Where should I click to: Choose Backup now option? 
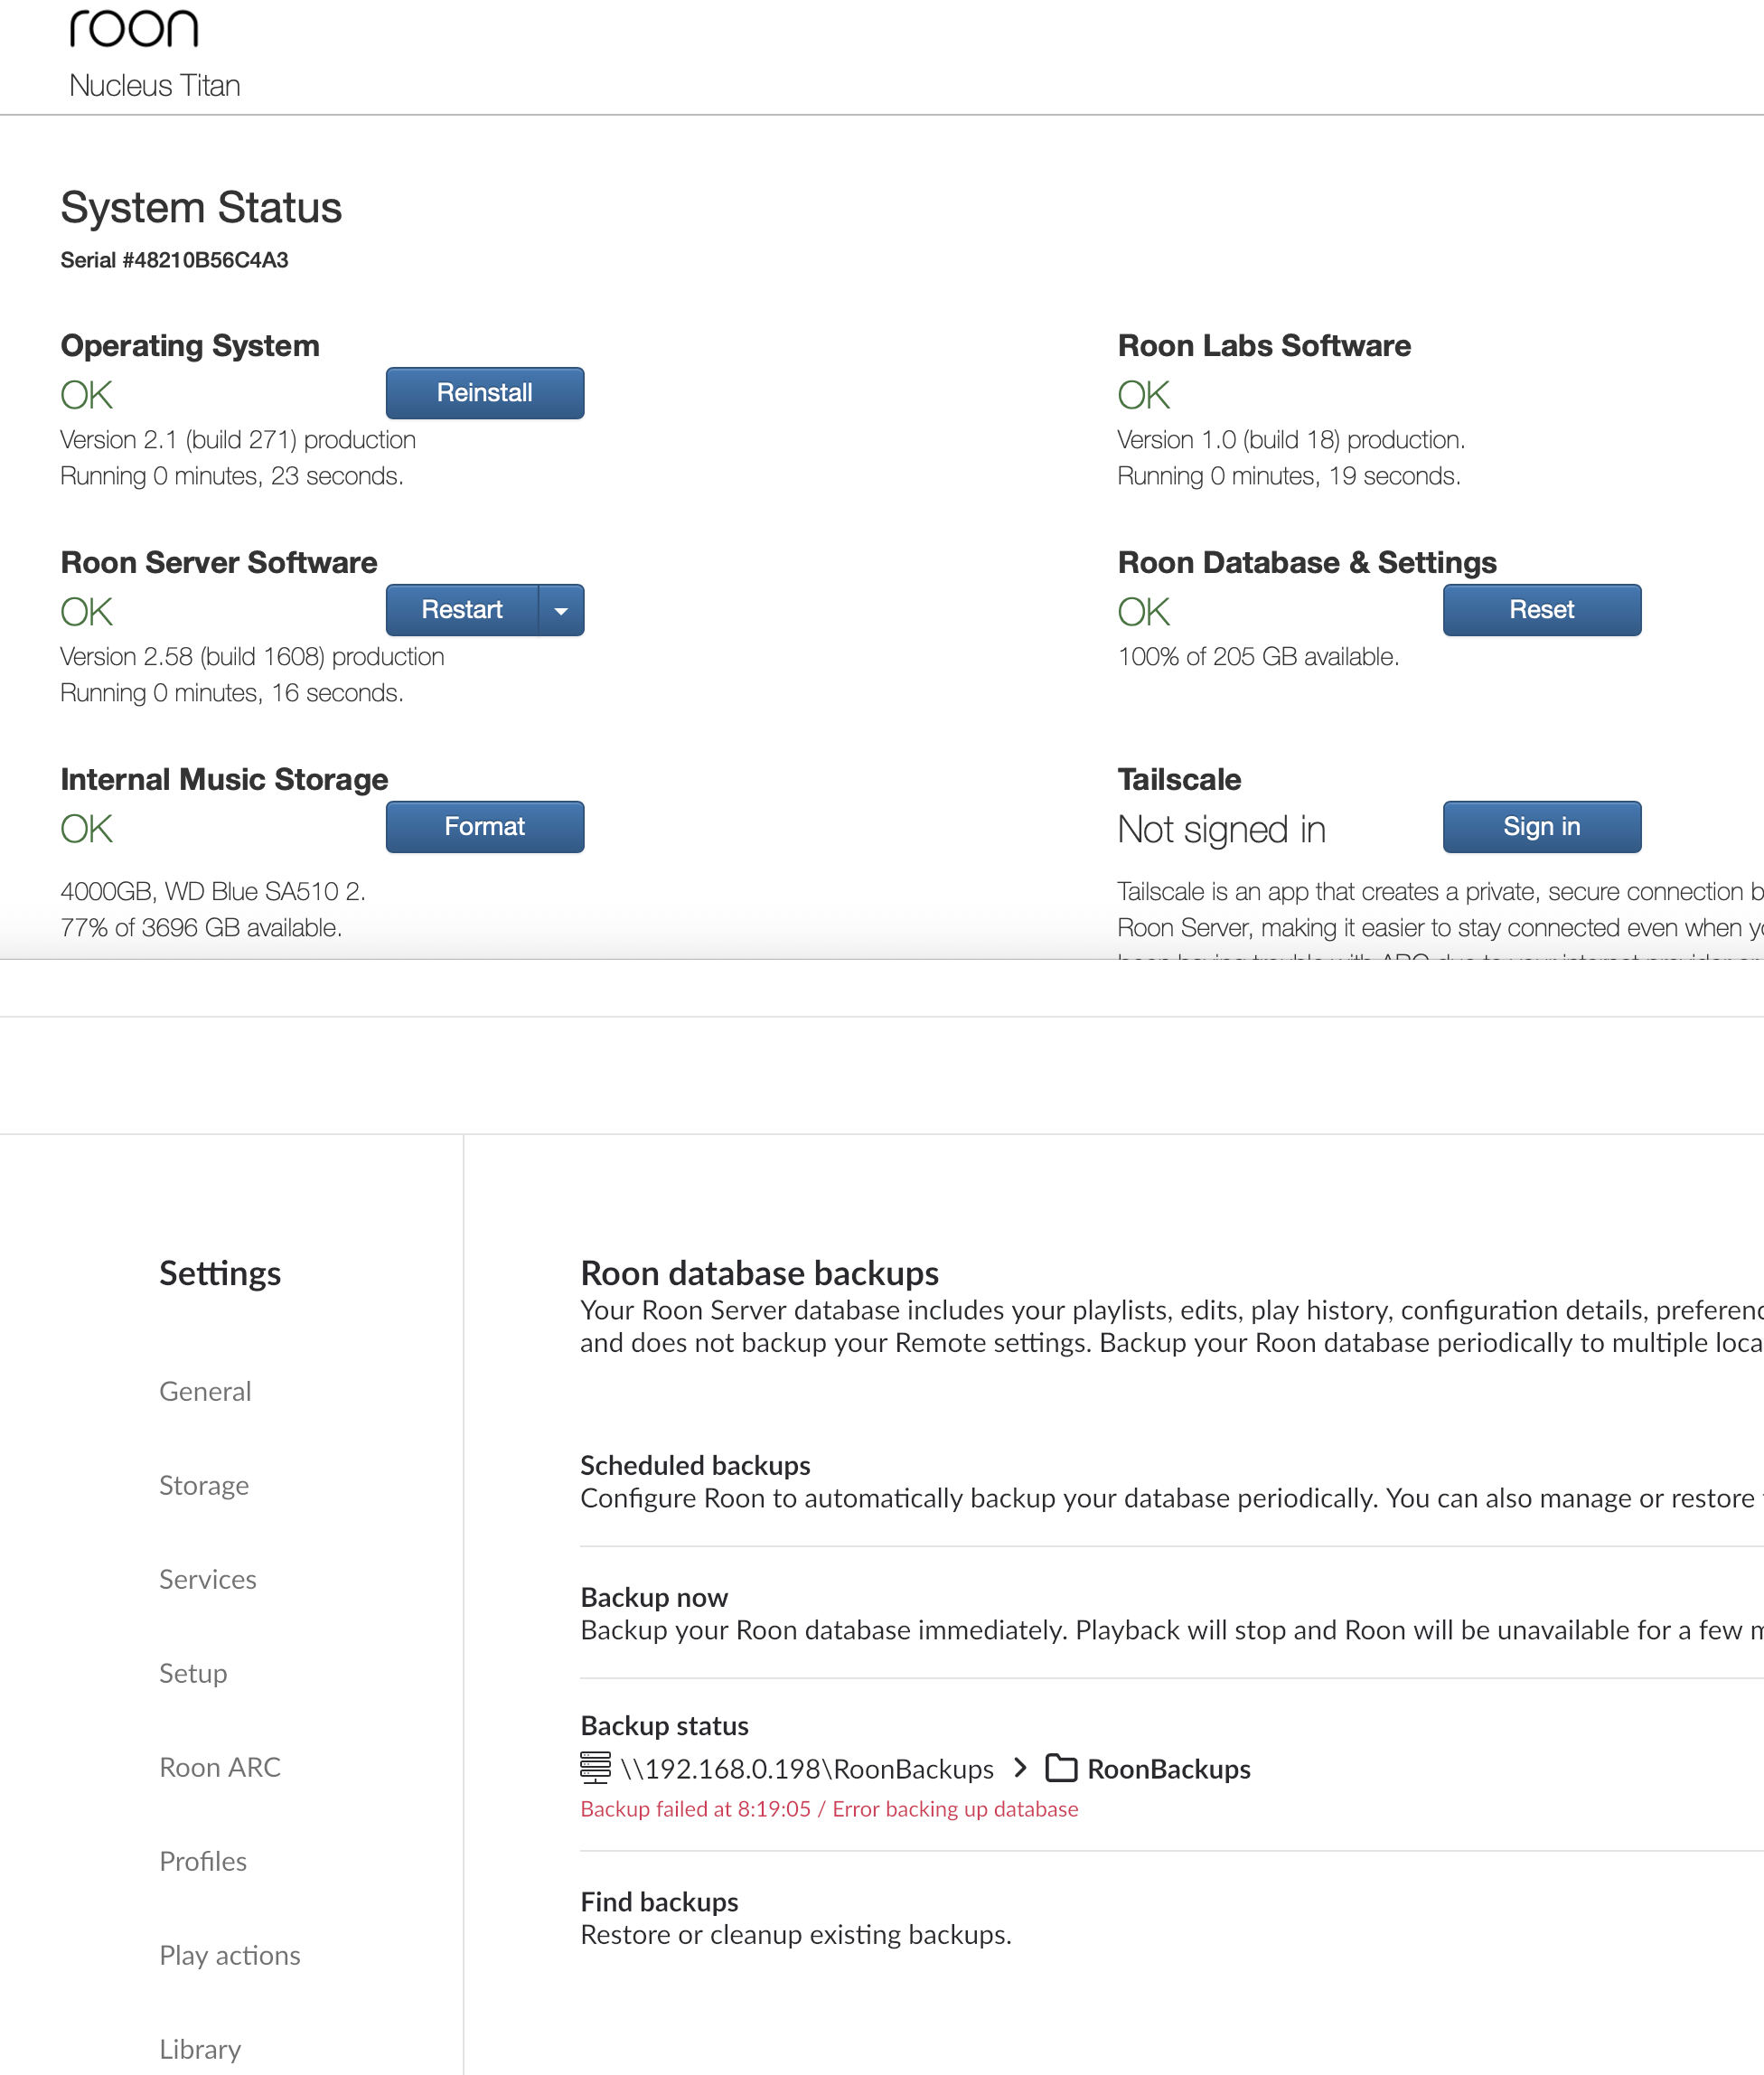(x=654, y=1597)
